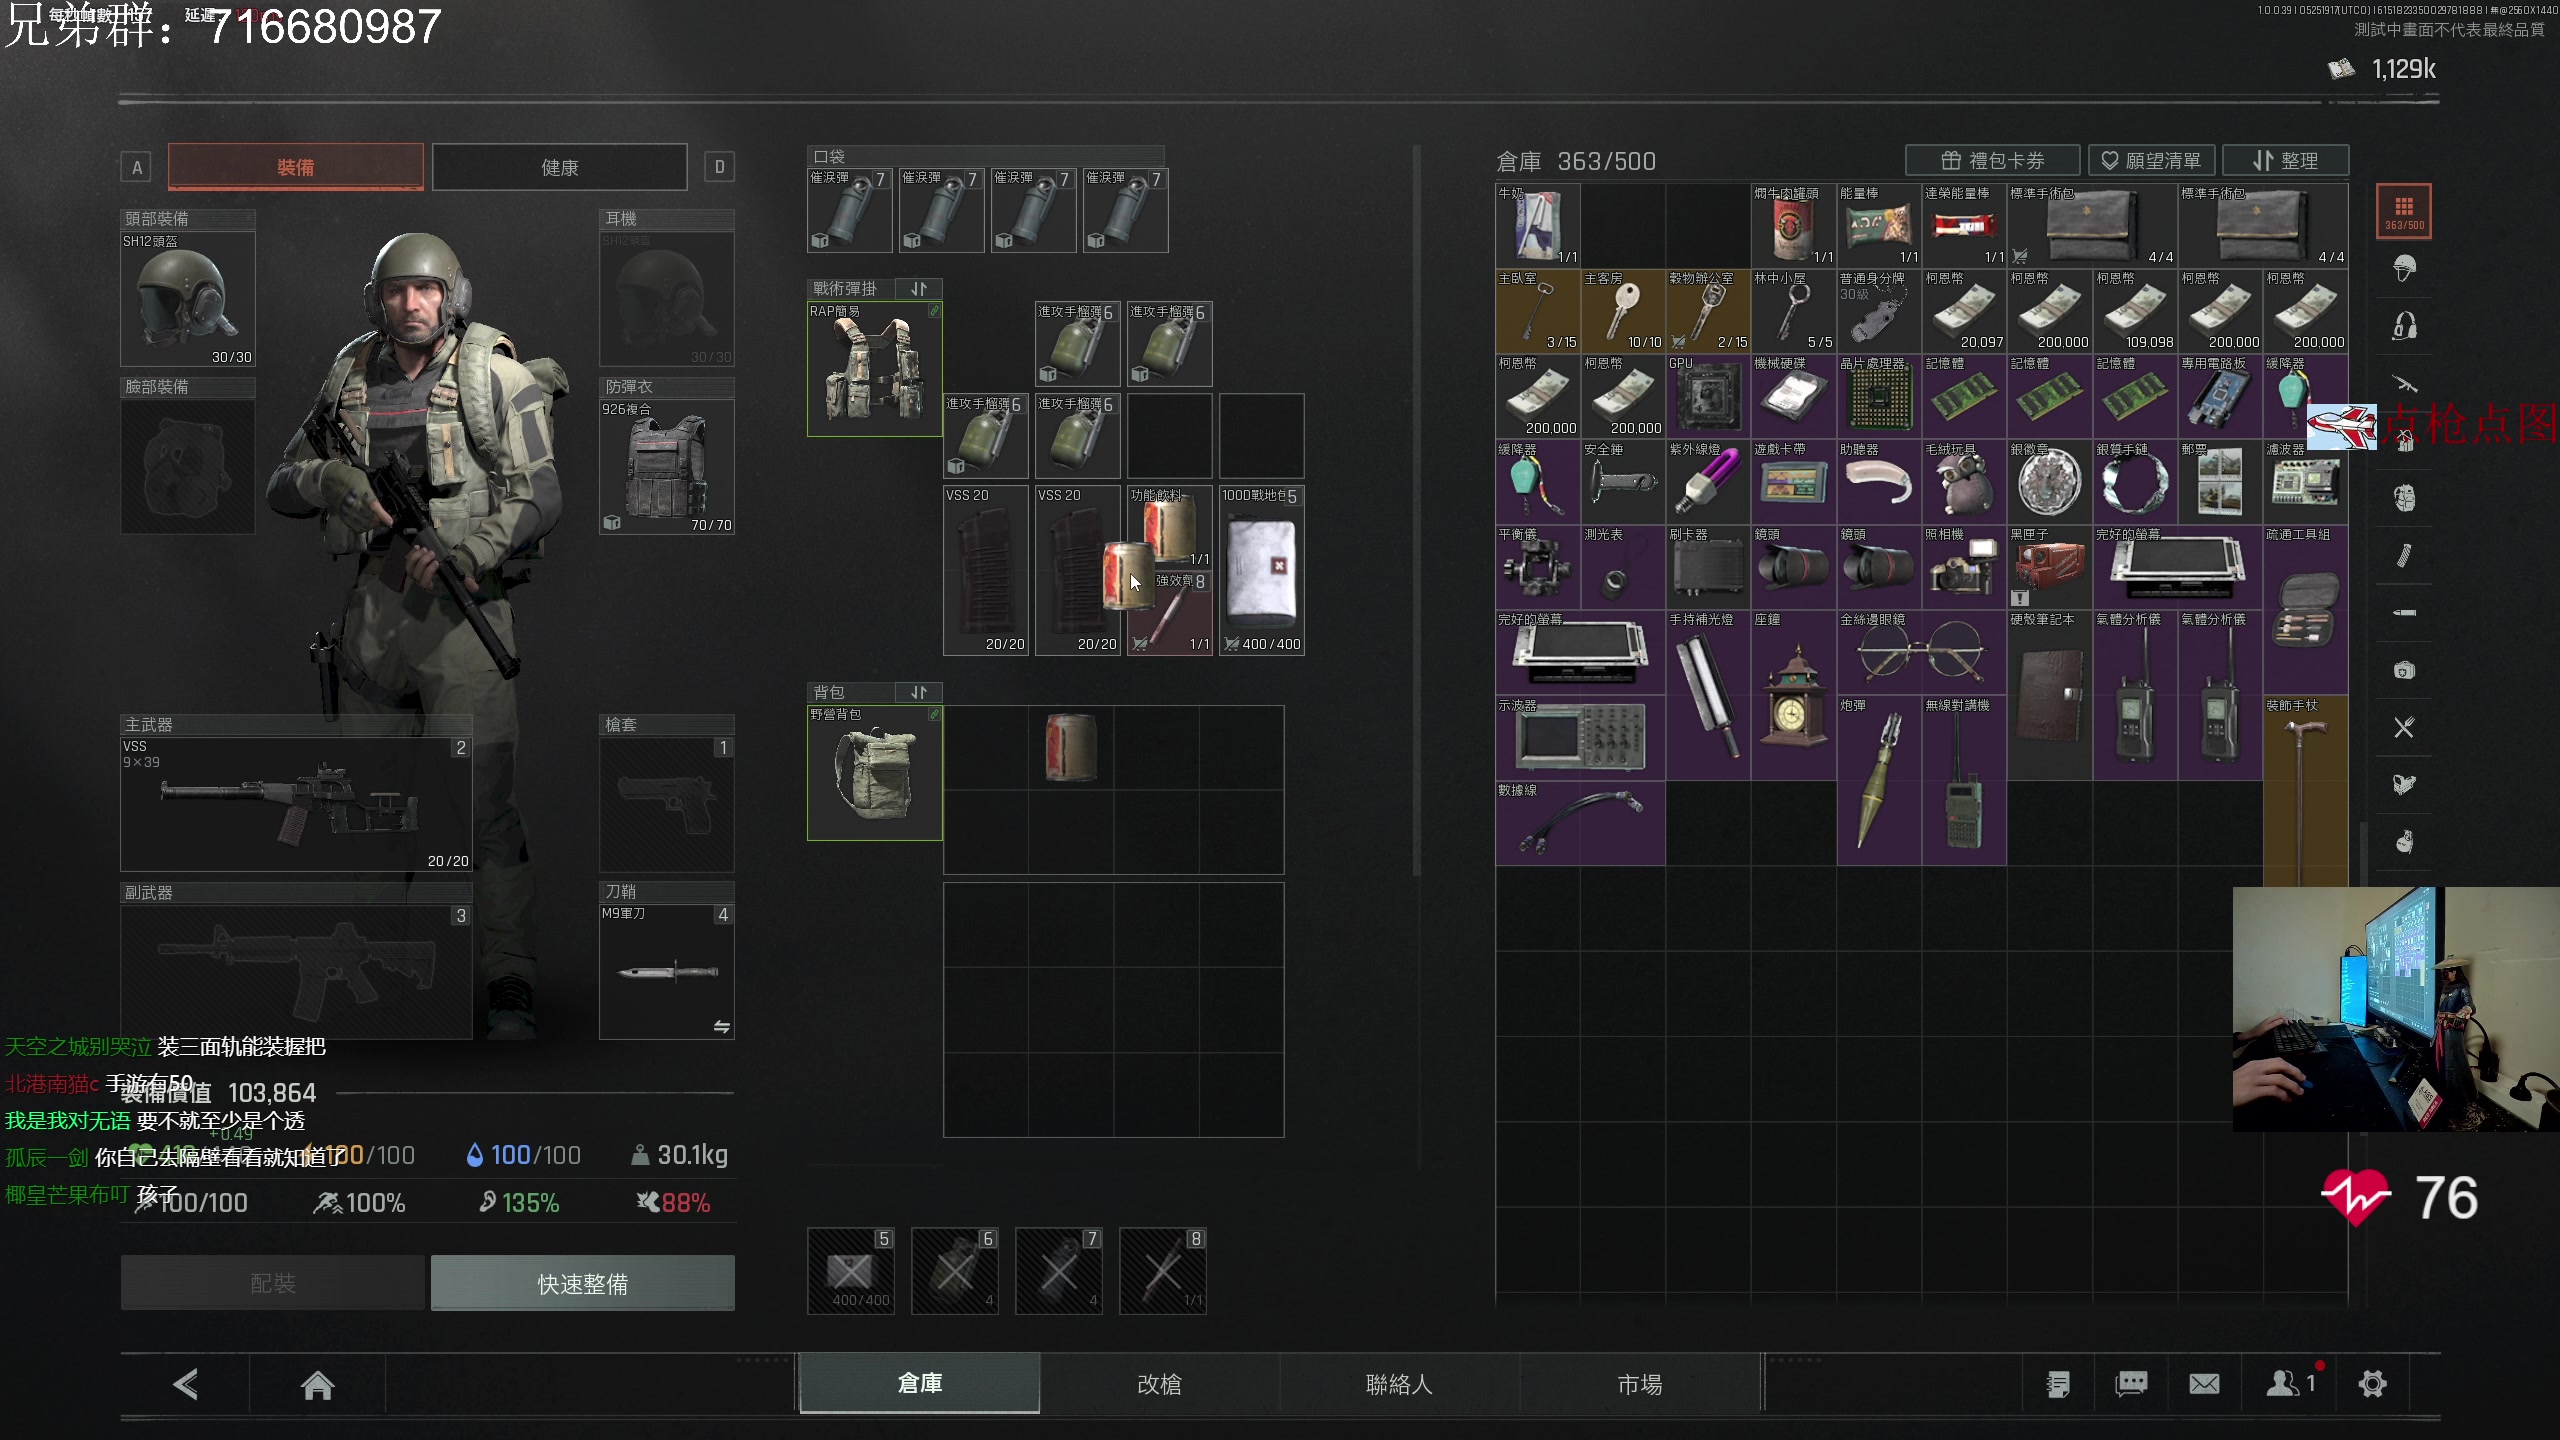
Task: Open the friends list icon
Action: coord(2291,1383)
